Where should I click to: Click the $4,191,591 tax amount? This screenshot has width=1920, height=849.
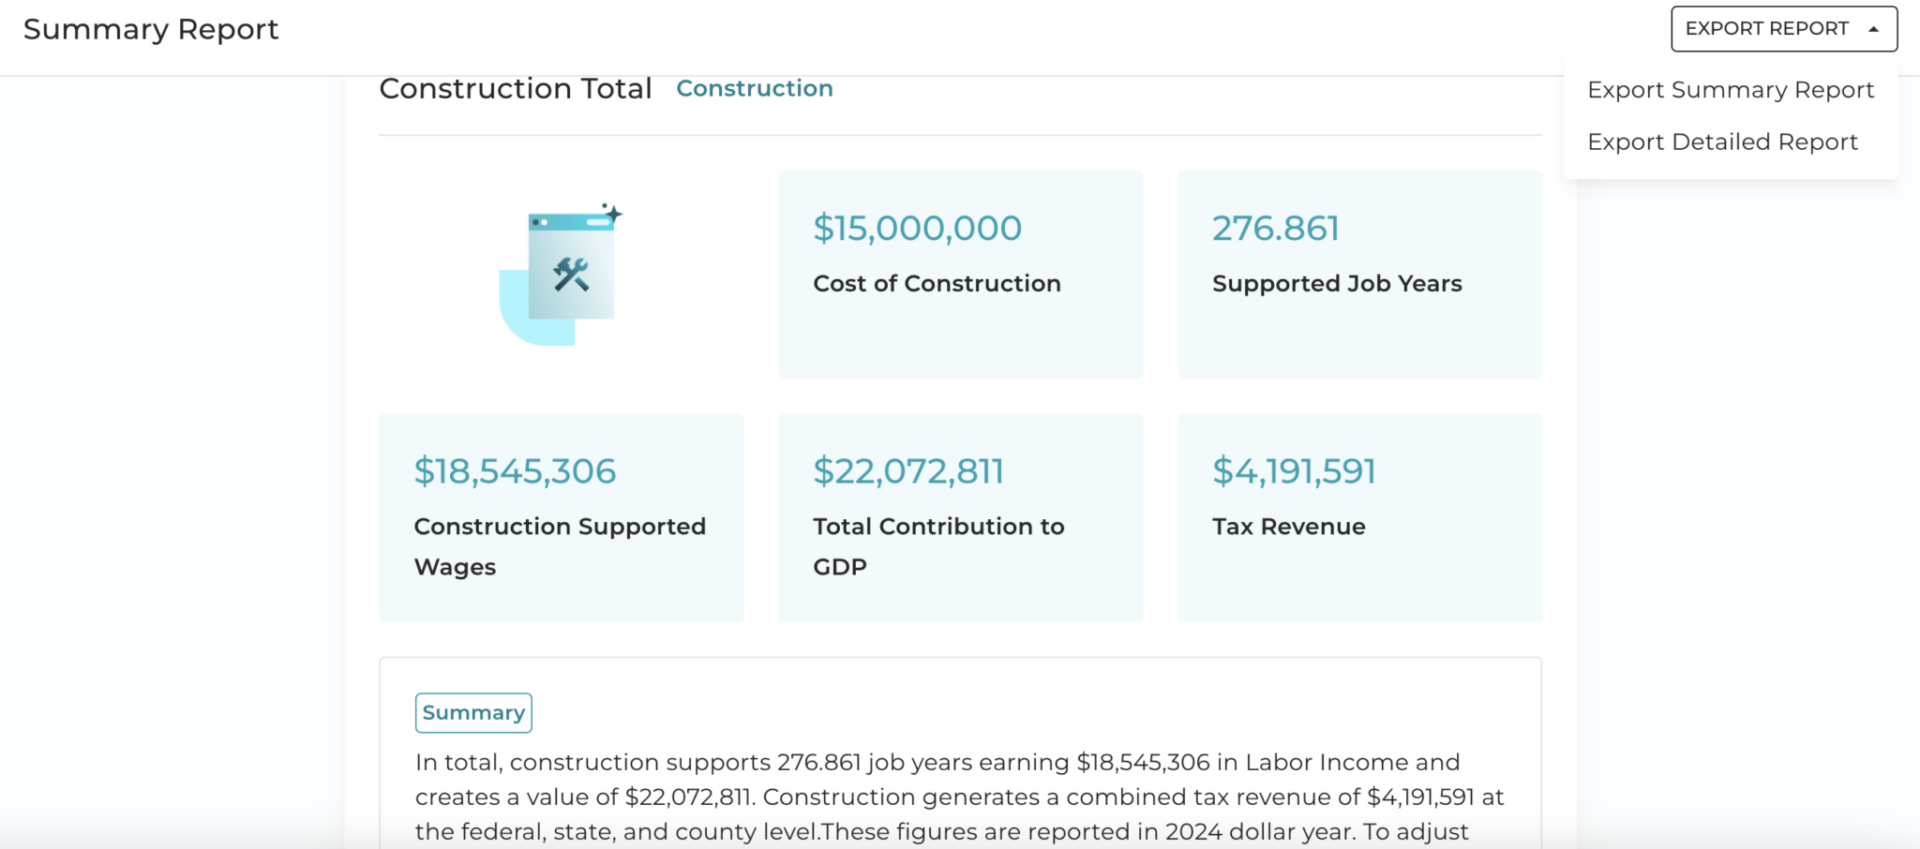point(1294,471)
